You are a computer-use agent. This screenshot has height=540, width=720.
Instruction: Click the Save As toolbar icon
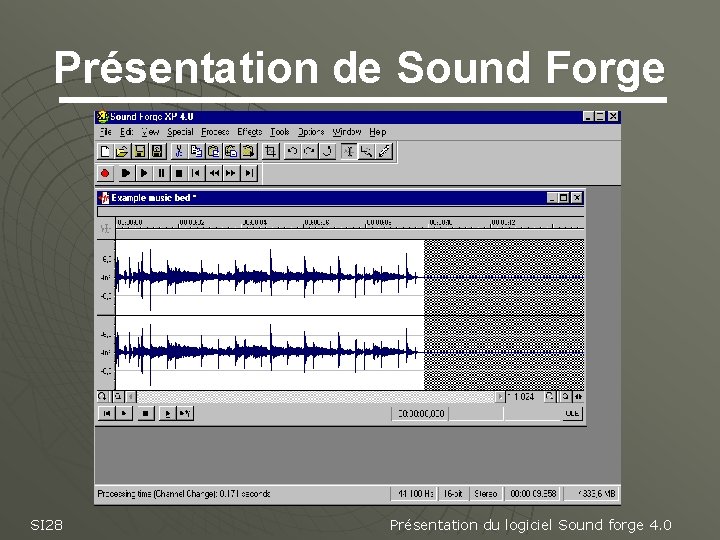[x=157, y=151]
